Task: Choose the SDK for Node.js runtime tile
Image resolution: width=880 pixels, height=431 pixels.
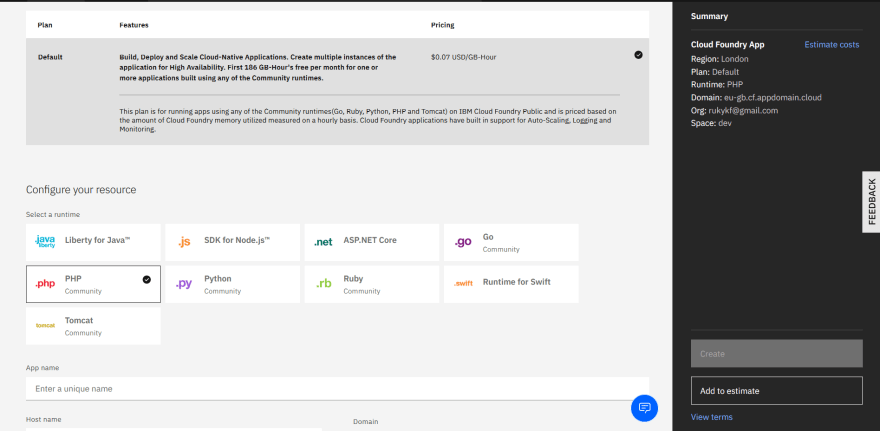Action: click(232, 242)
